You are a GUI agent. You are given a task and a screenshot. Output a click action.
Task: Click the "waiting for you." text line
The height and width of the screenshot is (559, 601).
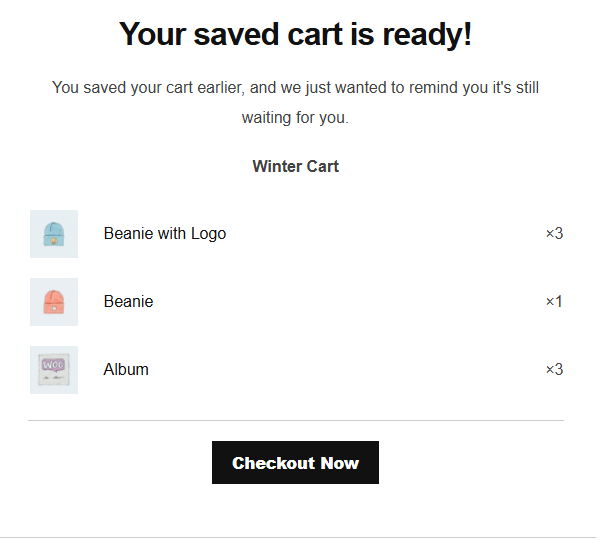[295, 118]
